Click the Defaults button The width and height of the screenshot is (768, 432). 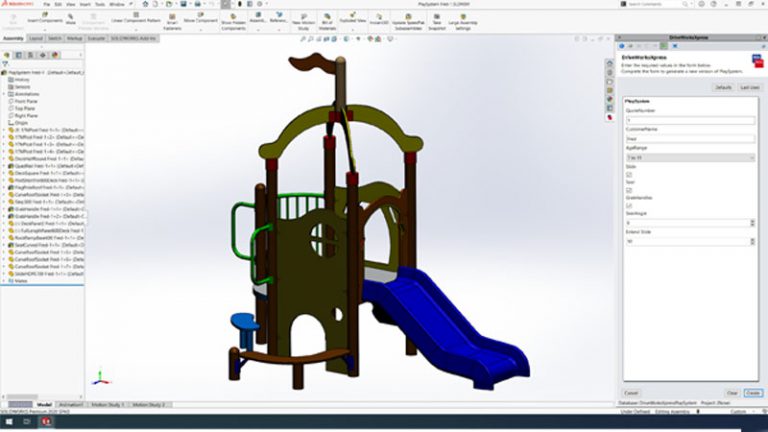(721, 87)
